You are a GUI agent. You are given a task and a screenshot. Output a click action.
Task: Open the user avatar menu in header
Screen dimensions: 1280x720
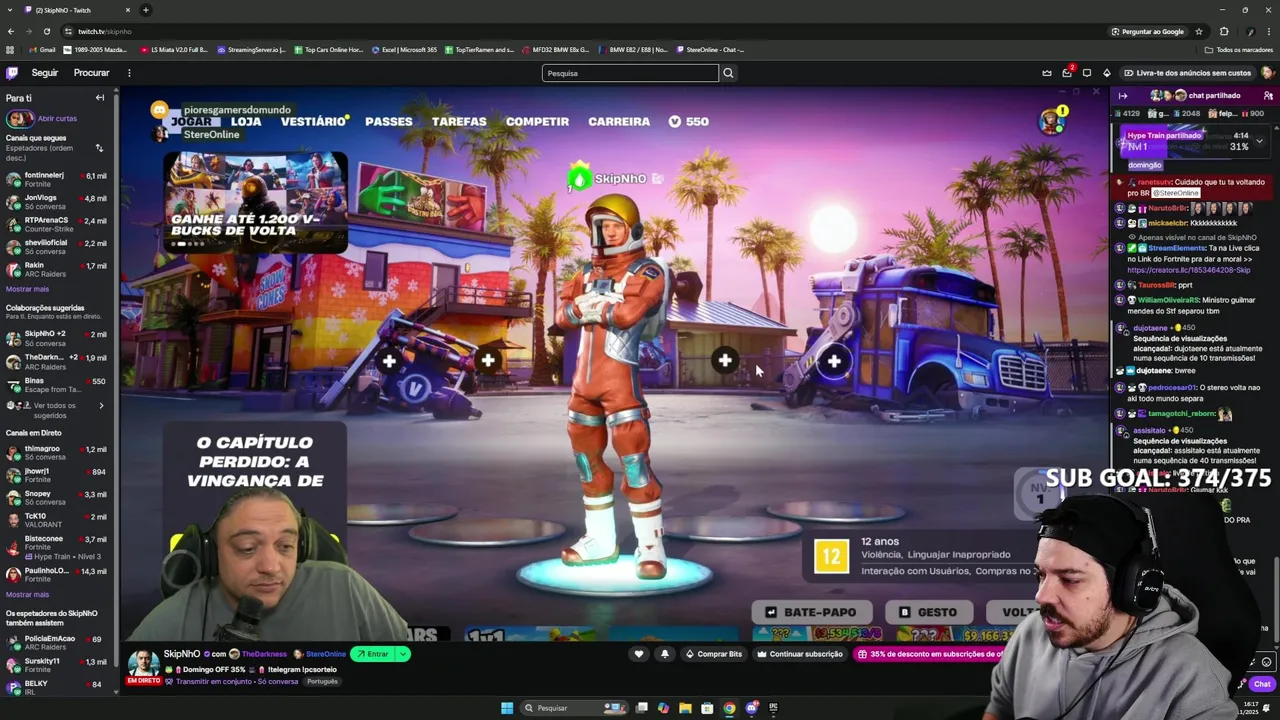click(1267, 73)
